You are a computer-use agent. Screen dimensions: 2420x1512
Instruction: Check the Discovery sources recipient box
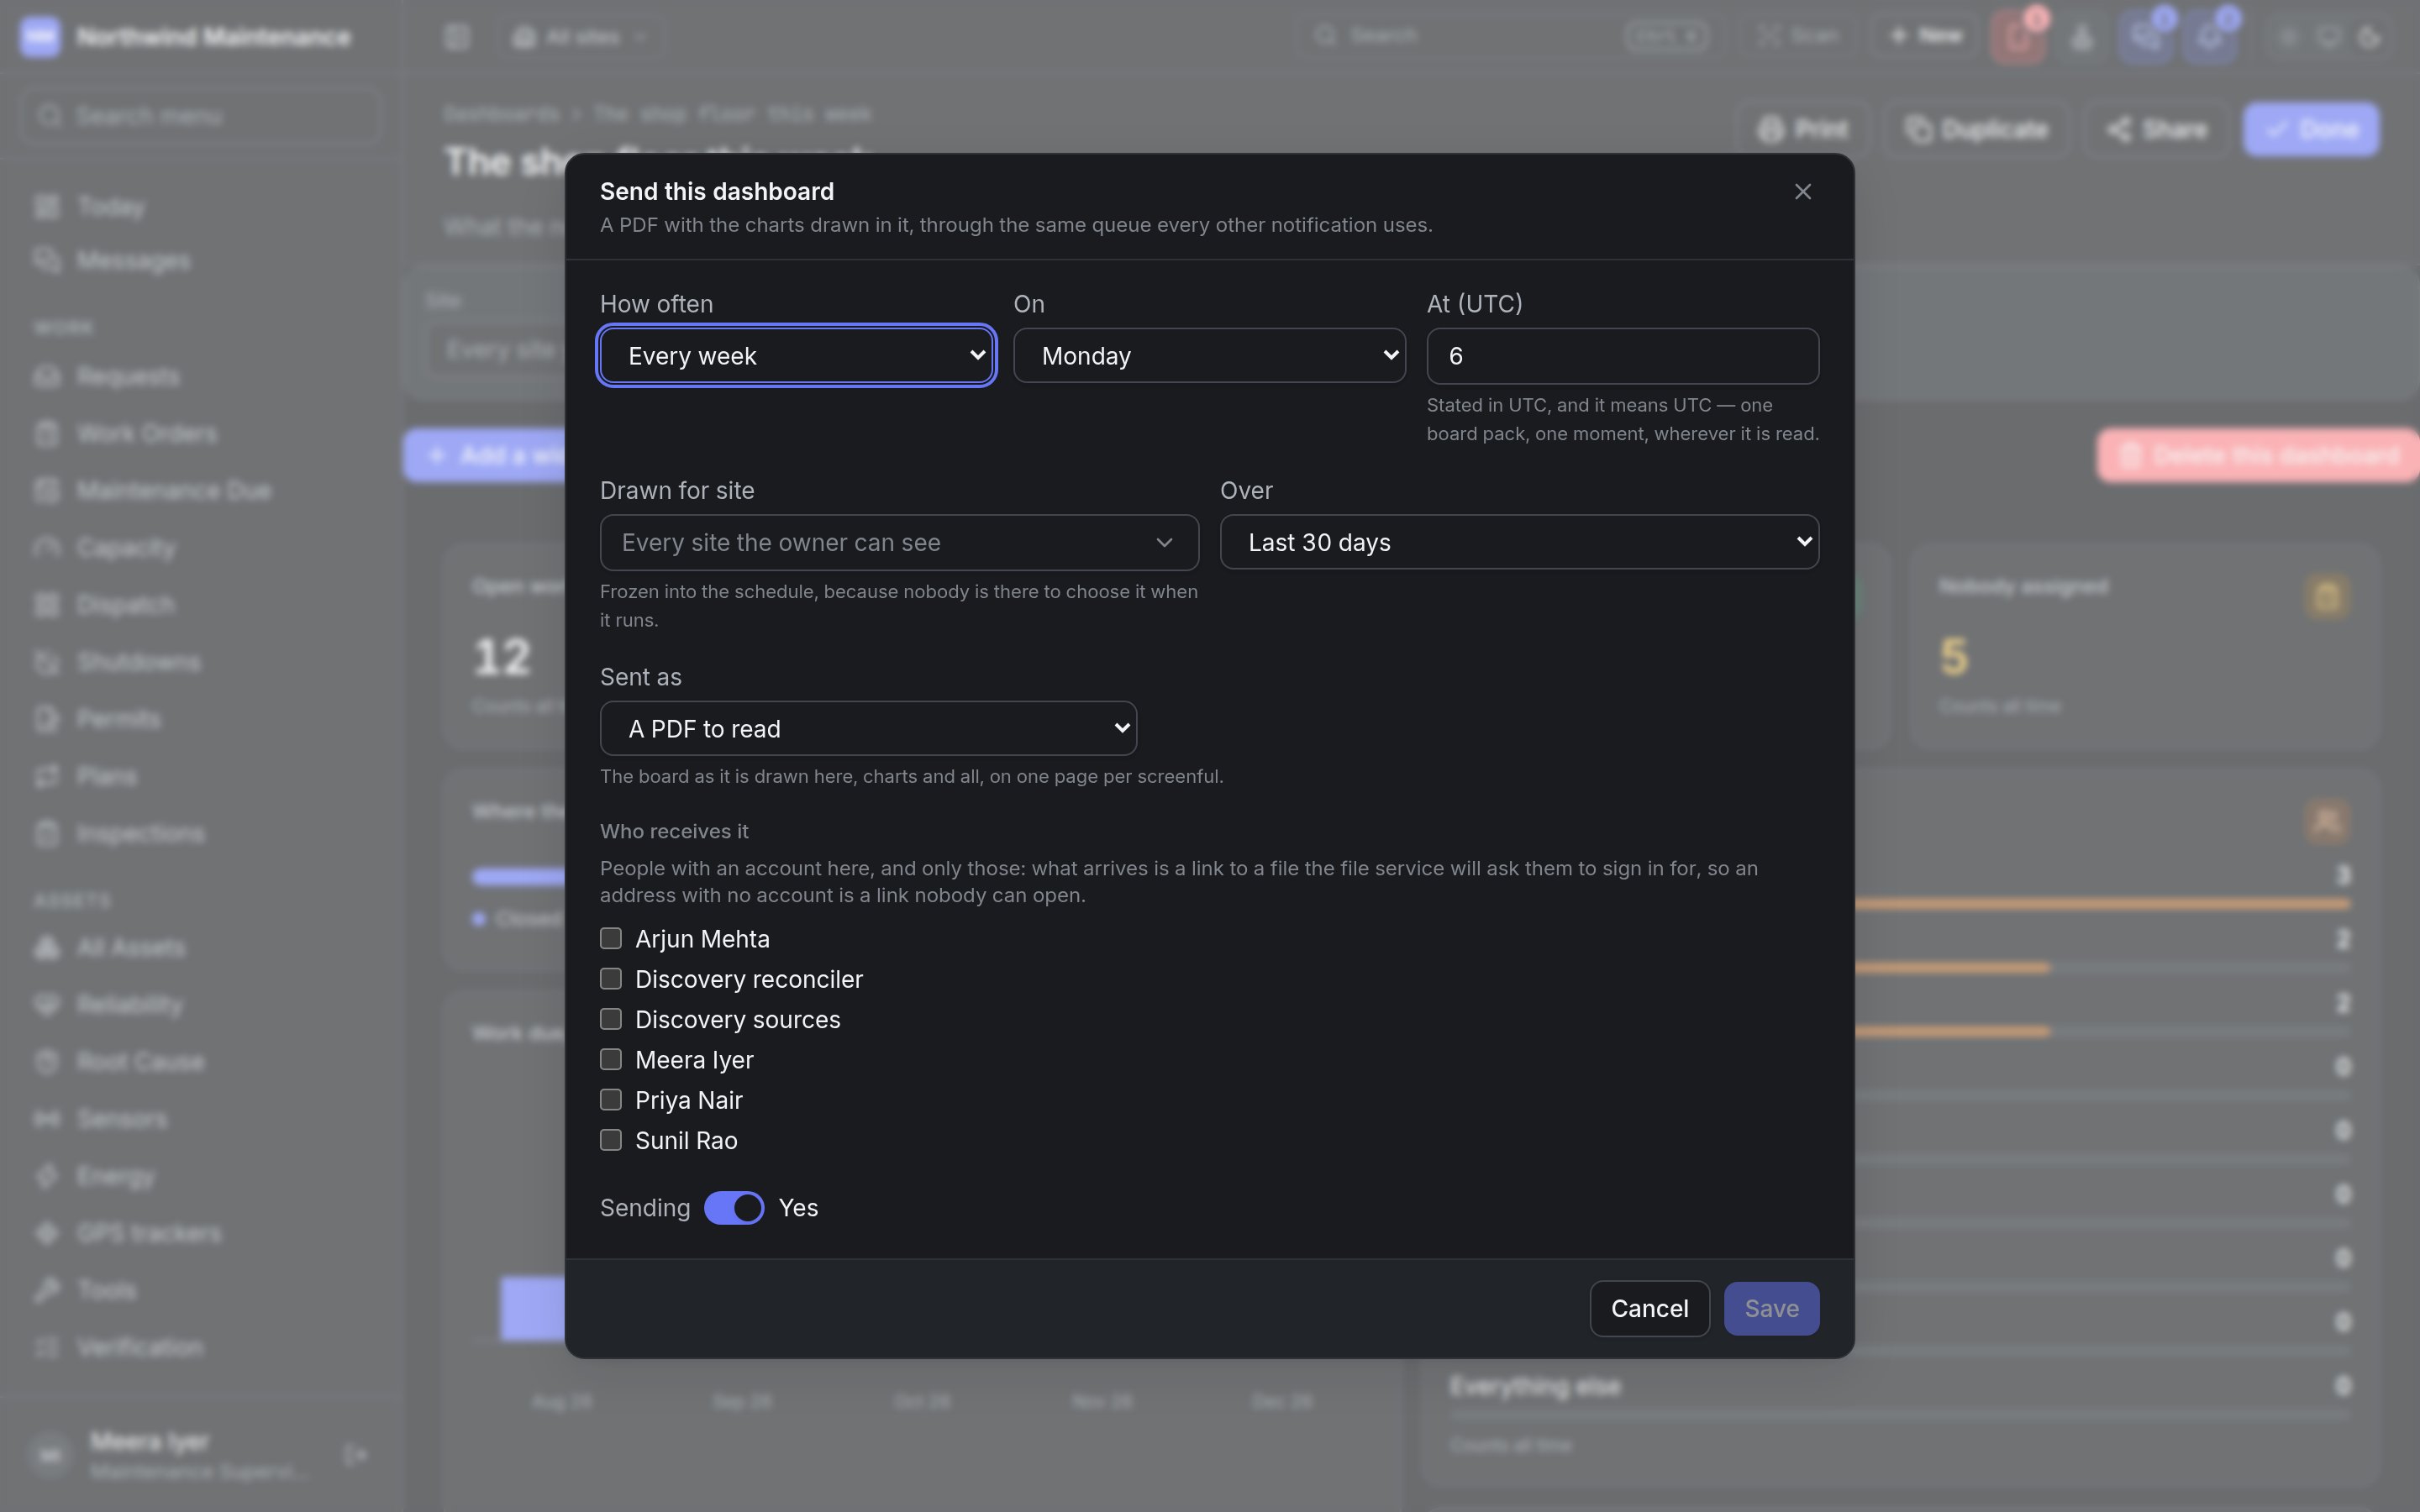[x=610, y=1018]
